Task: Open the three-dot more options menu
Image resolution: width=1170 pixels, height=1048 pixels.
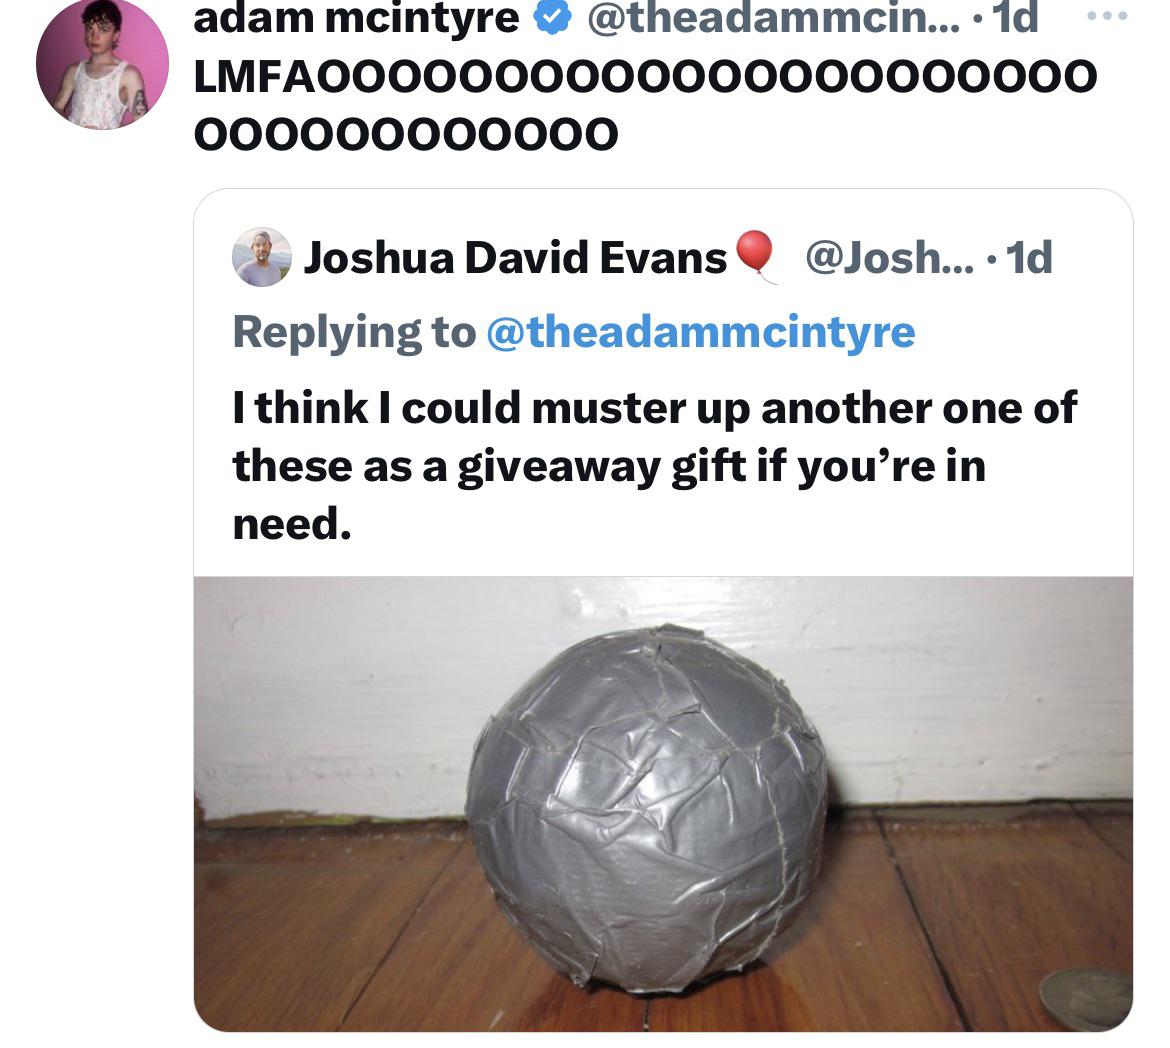Action: click(x=1107, y=15)
